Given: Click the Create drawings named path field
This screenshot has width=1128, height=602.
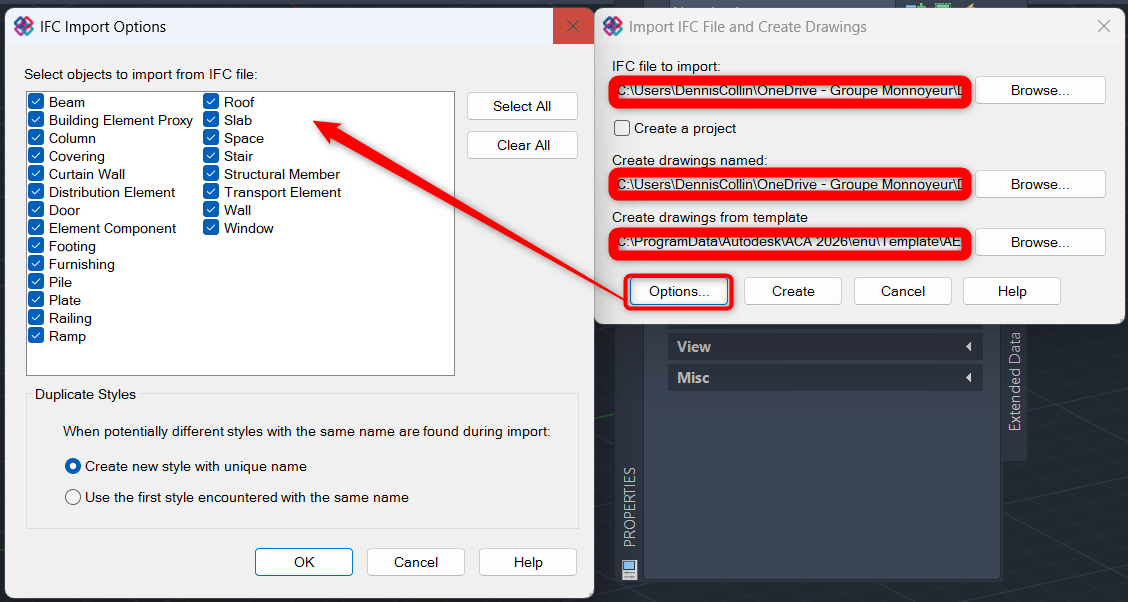Looking at the screenshot, I should pos(788,184).
